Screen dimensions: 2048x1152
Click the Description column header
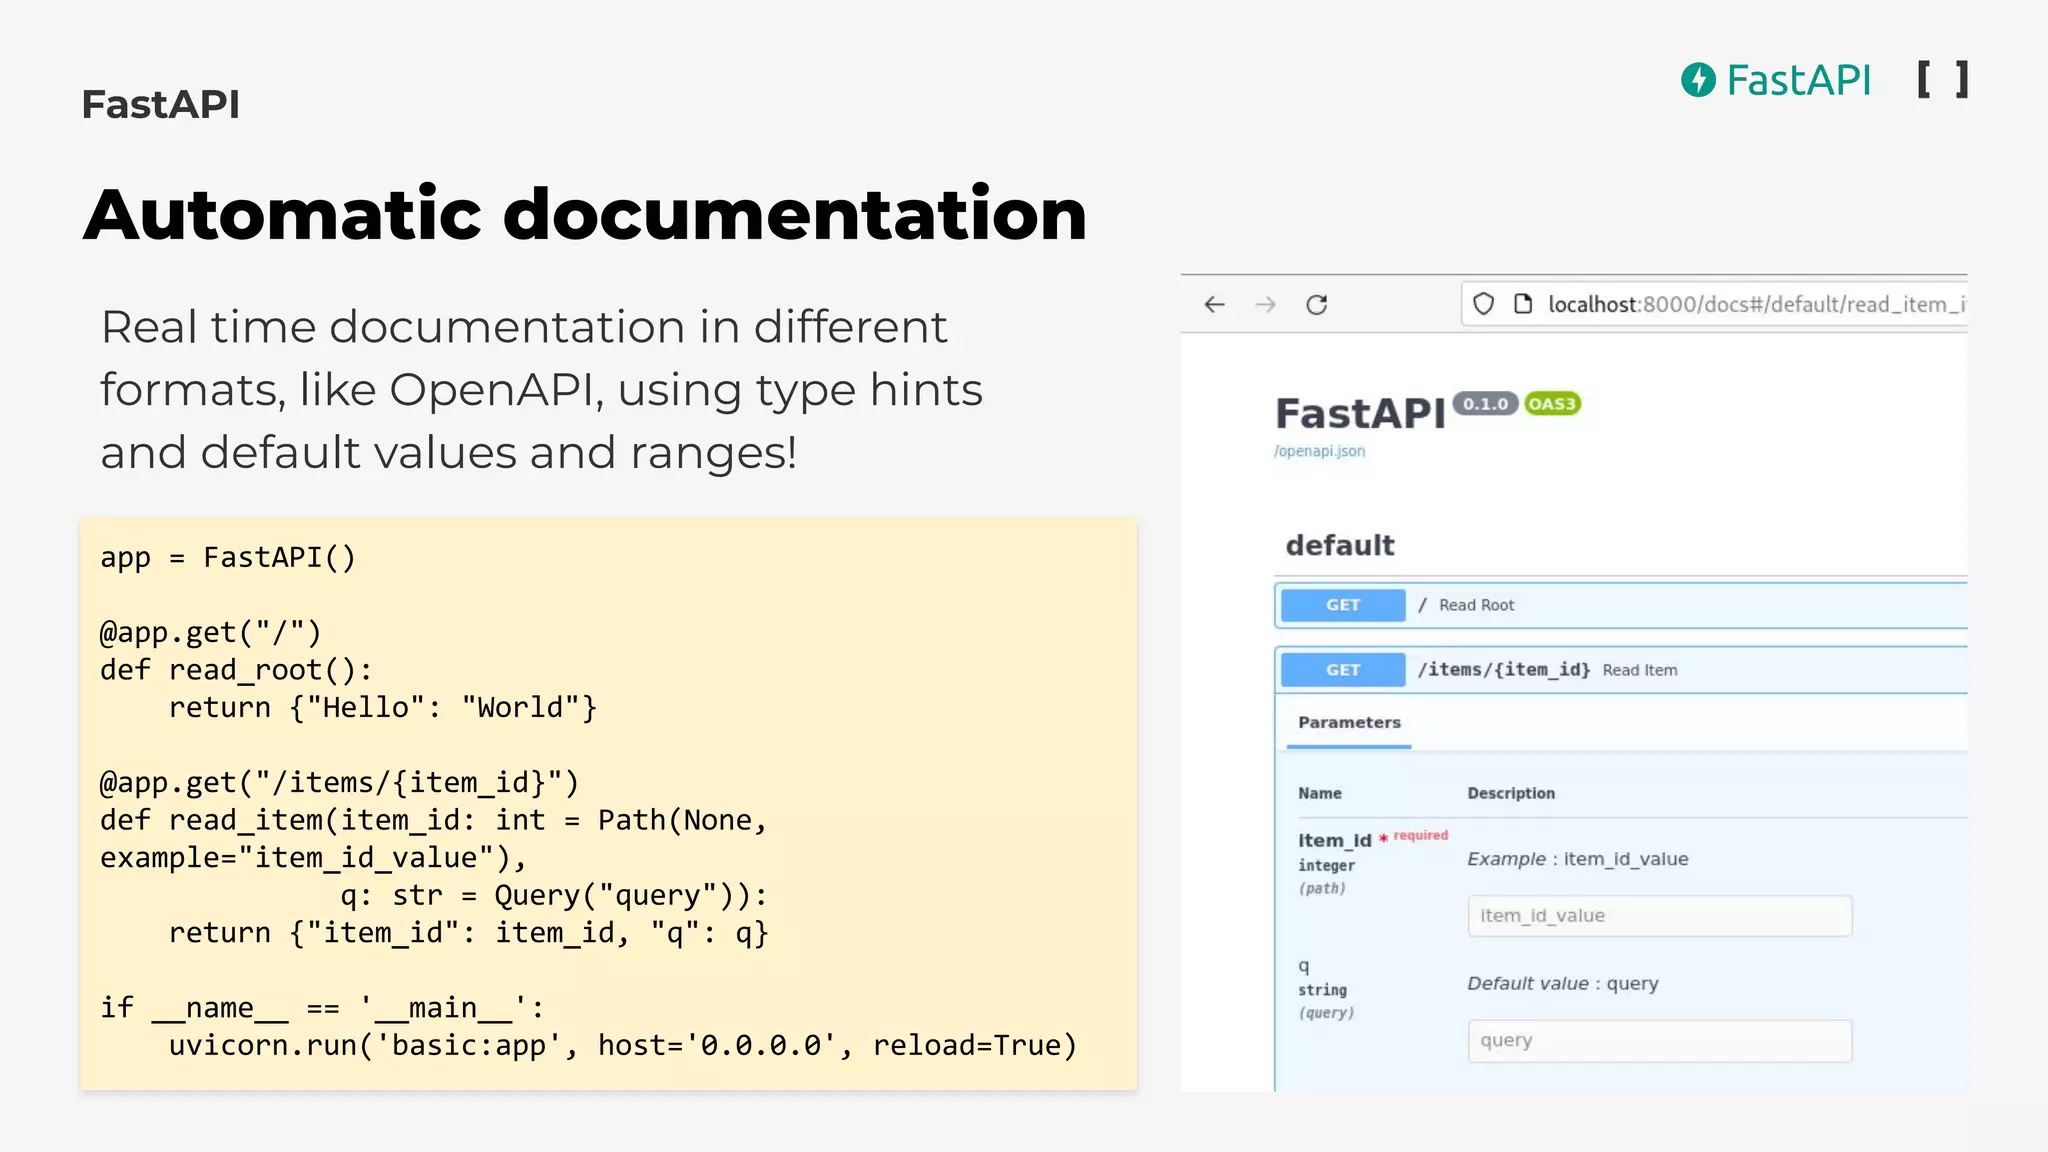pos(1511,793)
